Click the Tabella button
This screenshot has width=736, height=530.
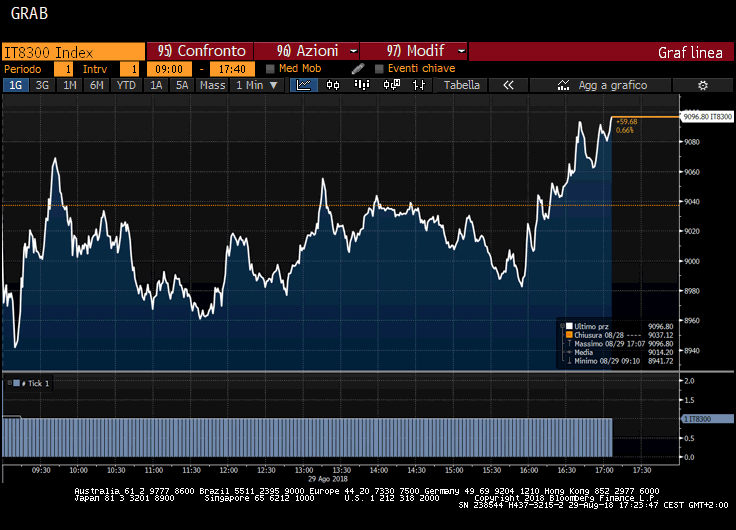pyautogui.click(x=461, y=86)
